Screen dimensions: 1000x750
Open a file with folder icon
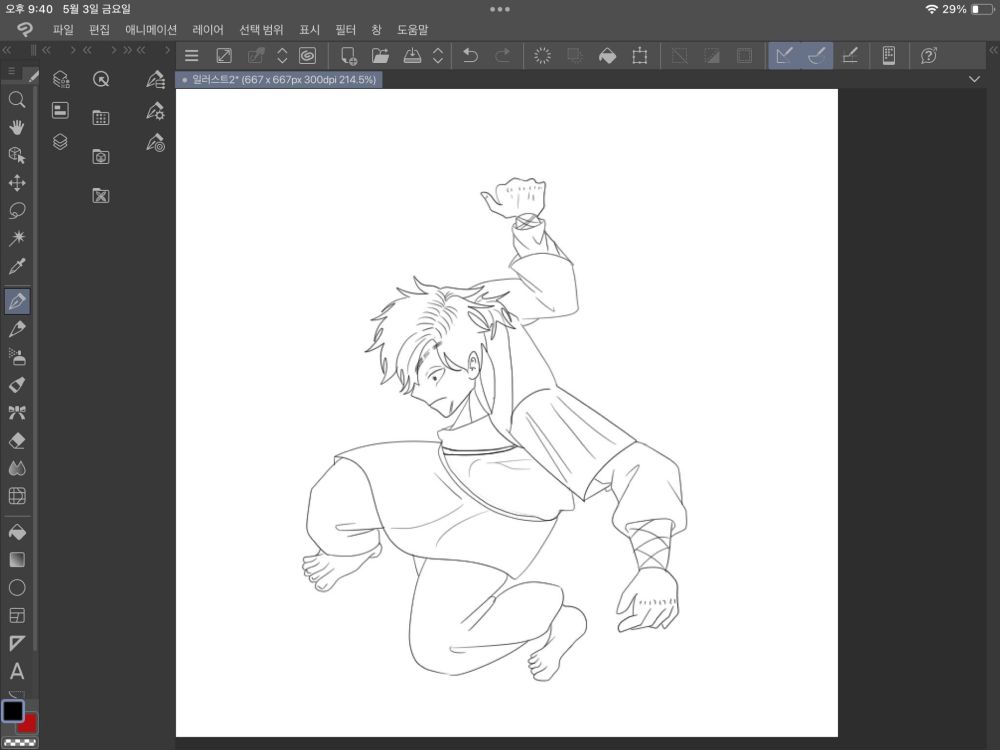[x=380, y=55]
